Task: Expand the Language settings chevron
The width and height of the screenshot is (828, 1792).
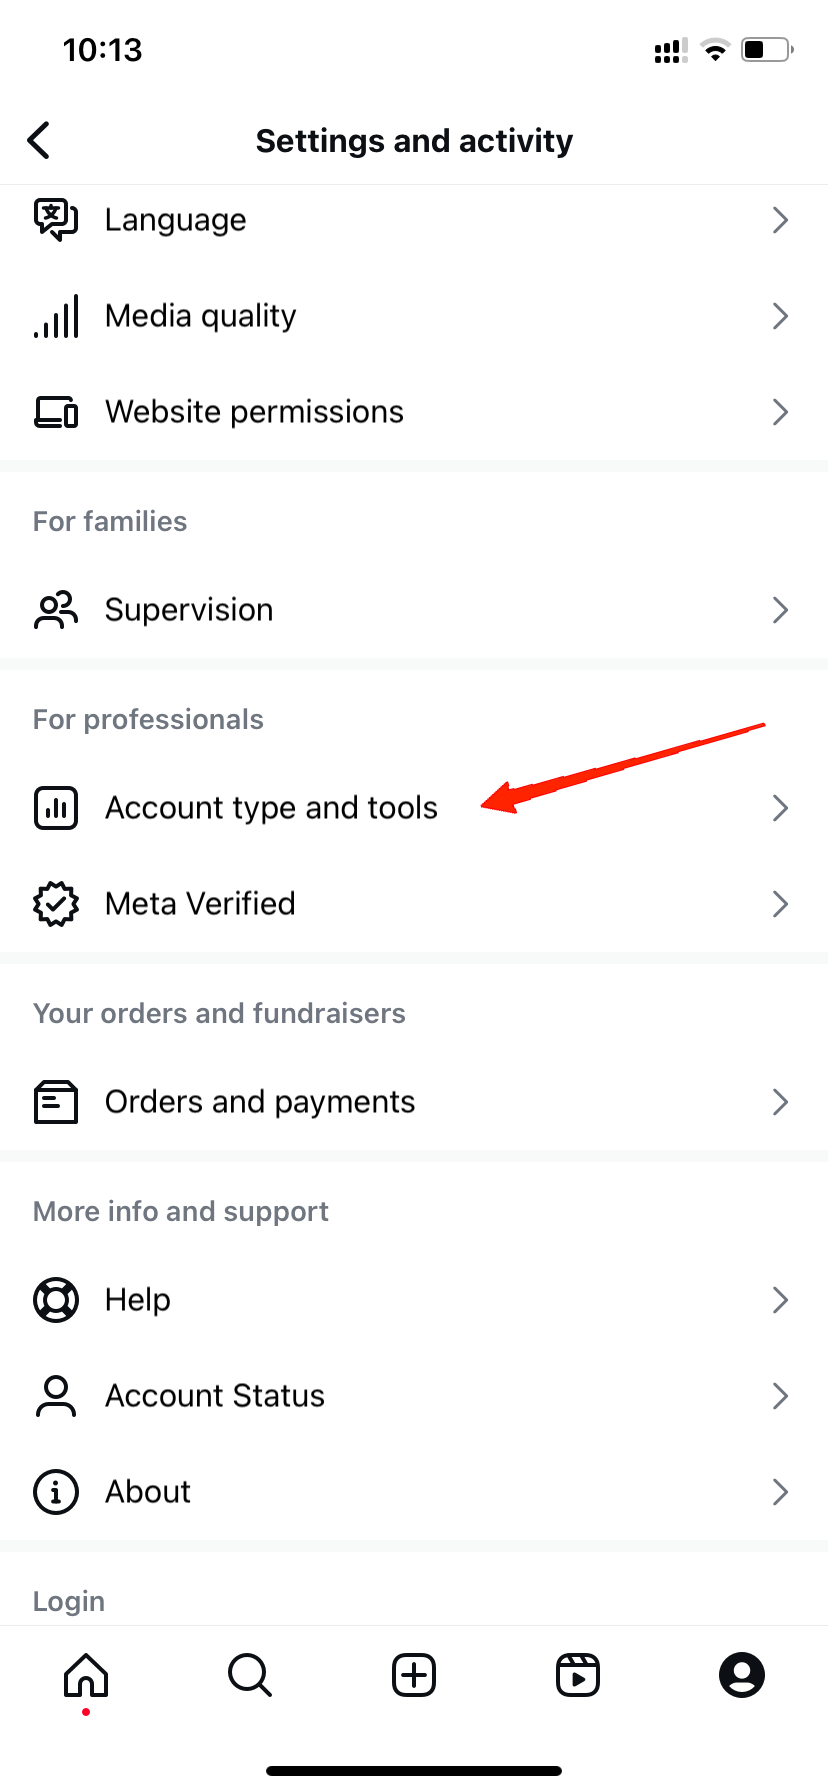Action: point(781,220)
